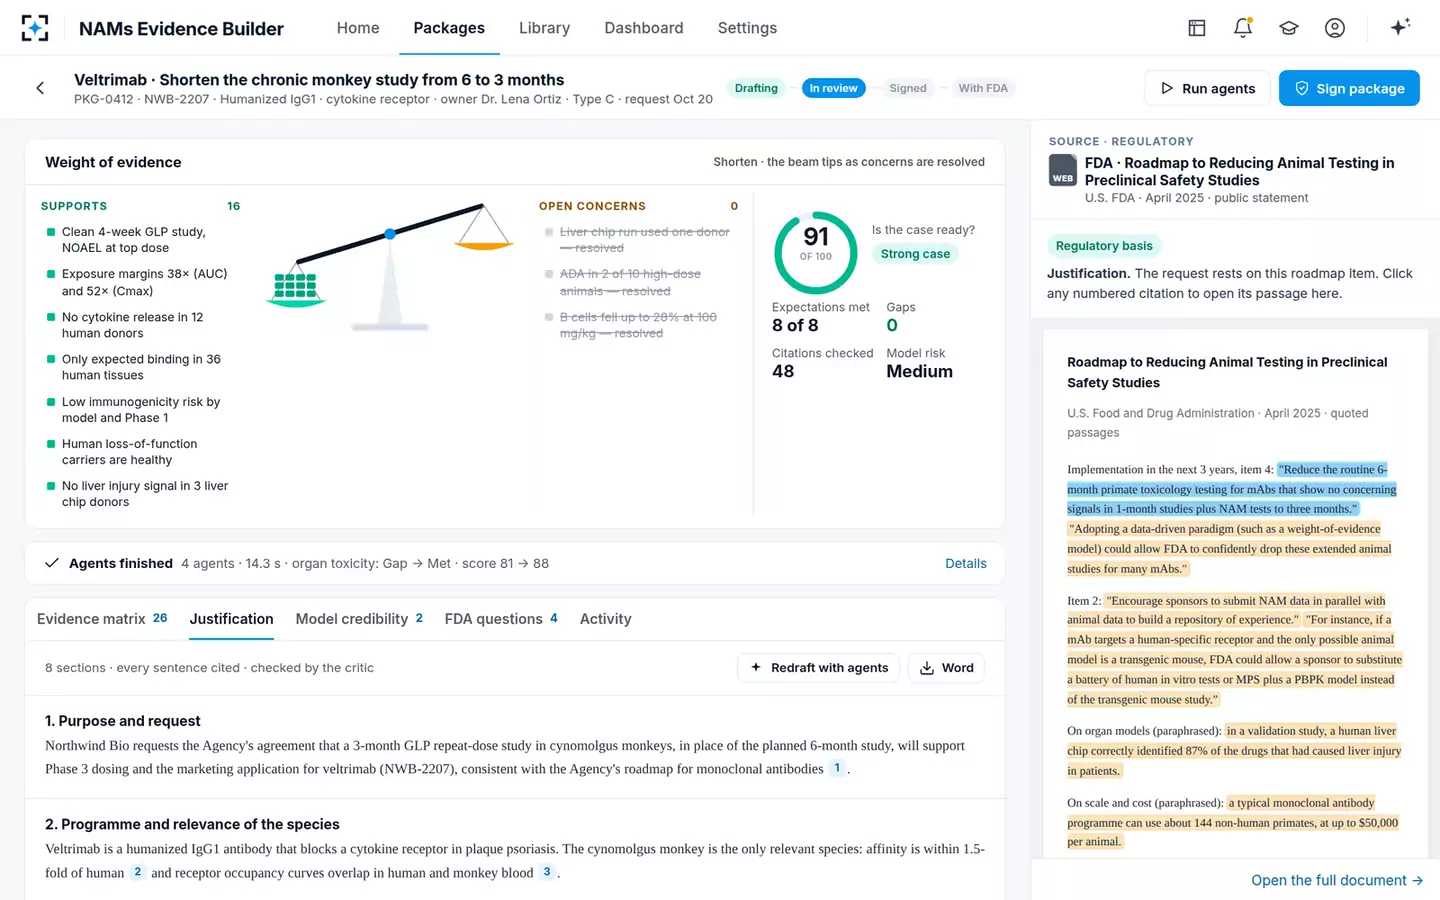Click the Regulatory basis tag

[x=1104, y=246]
